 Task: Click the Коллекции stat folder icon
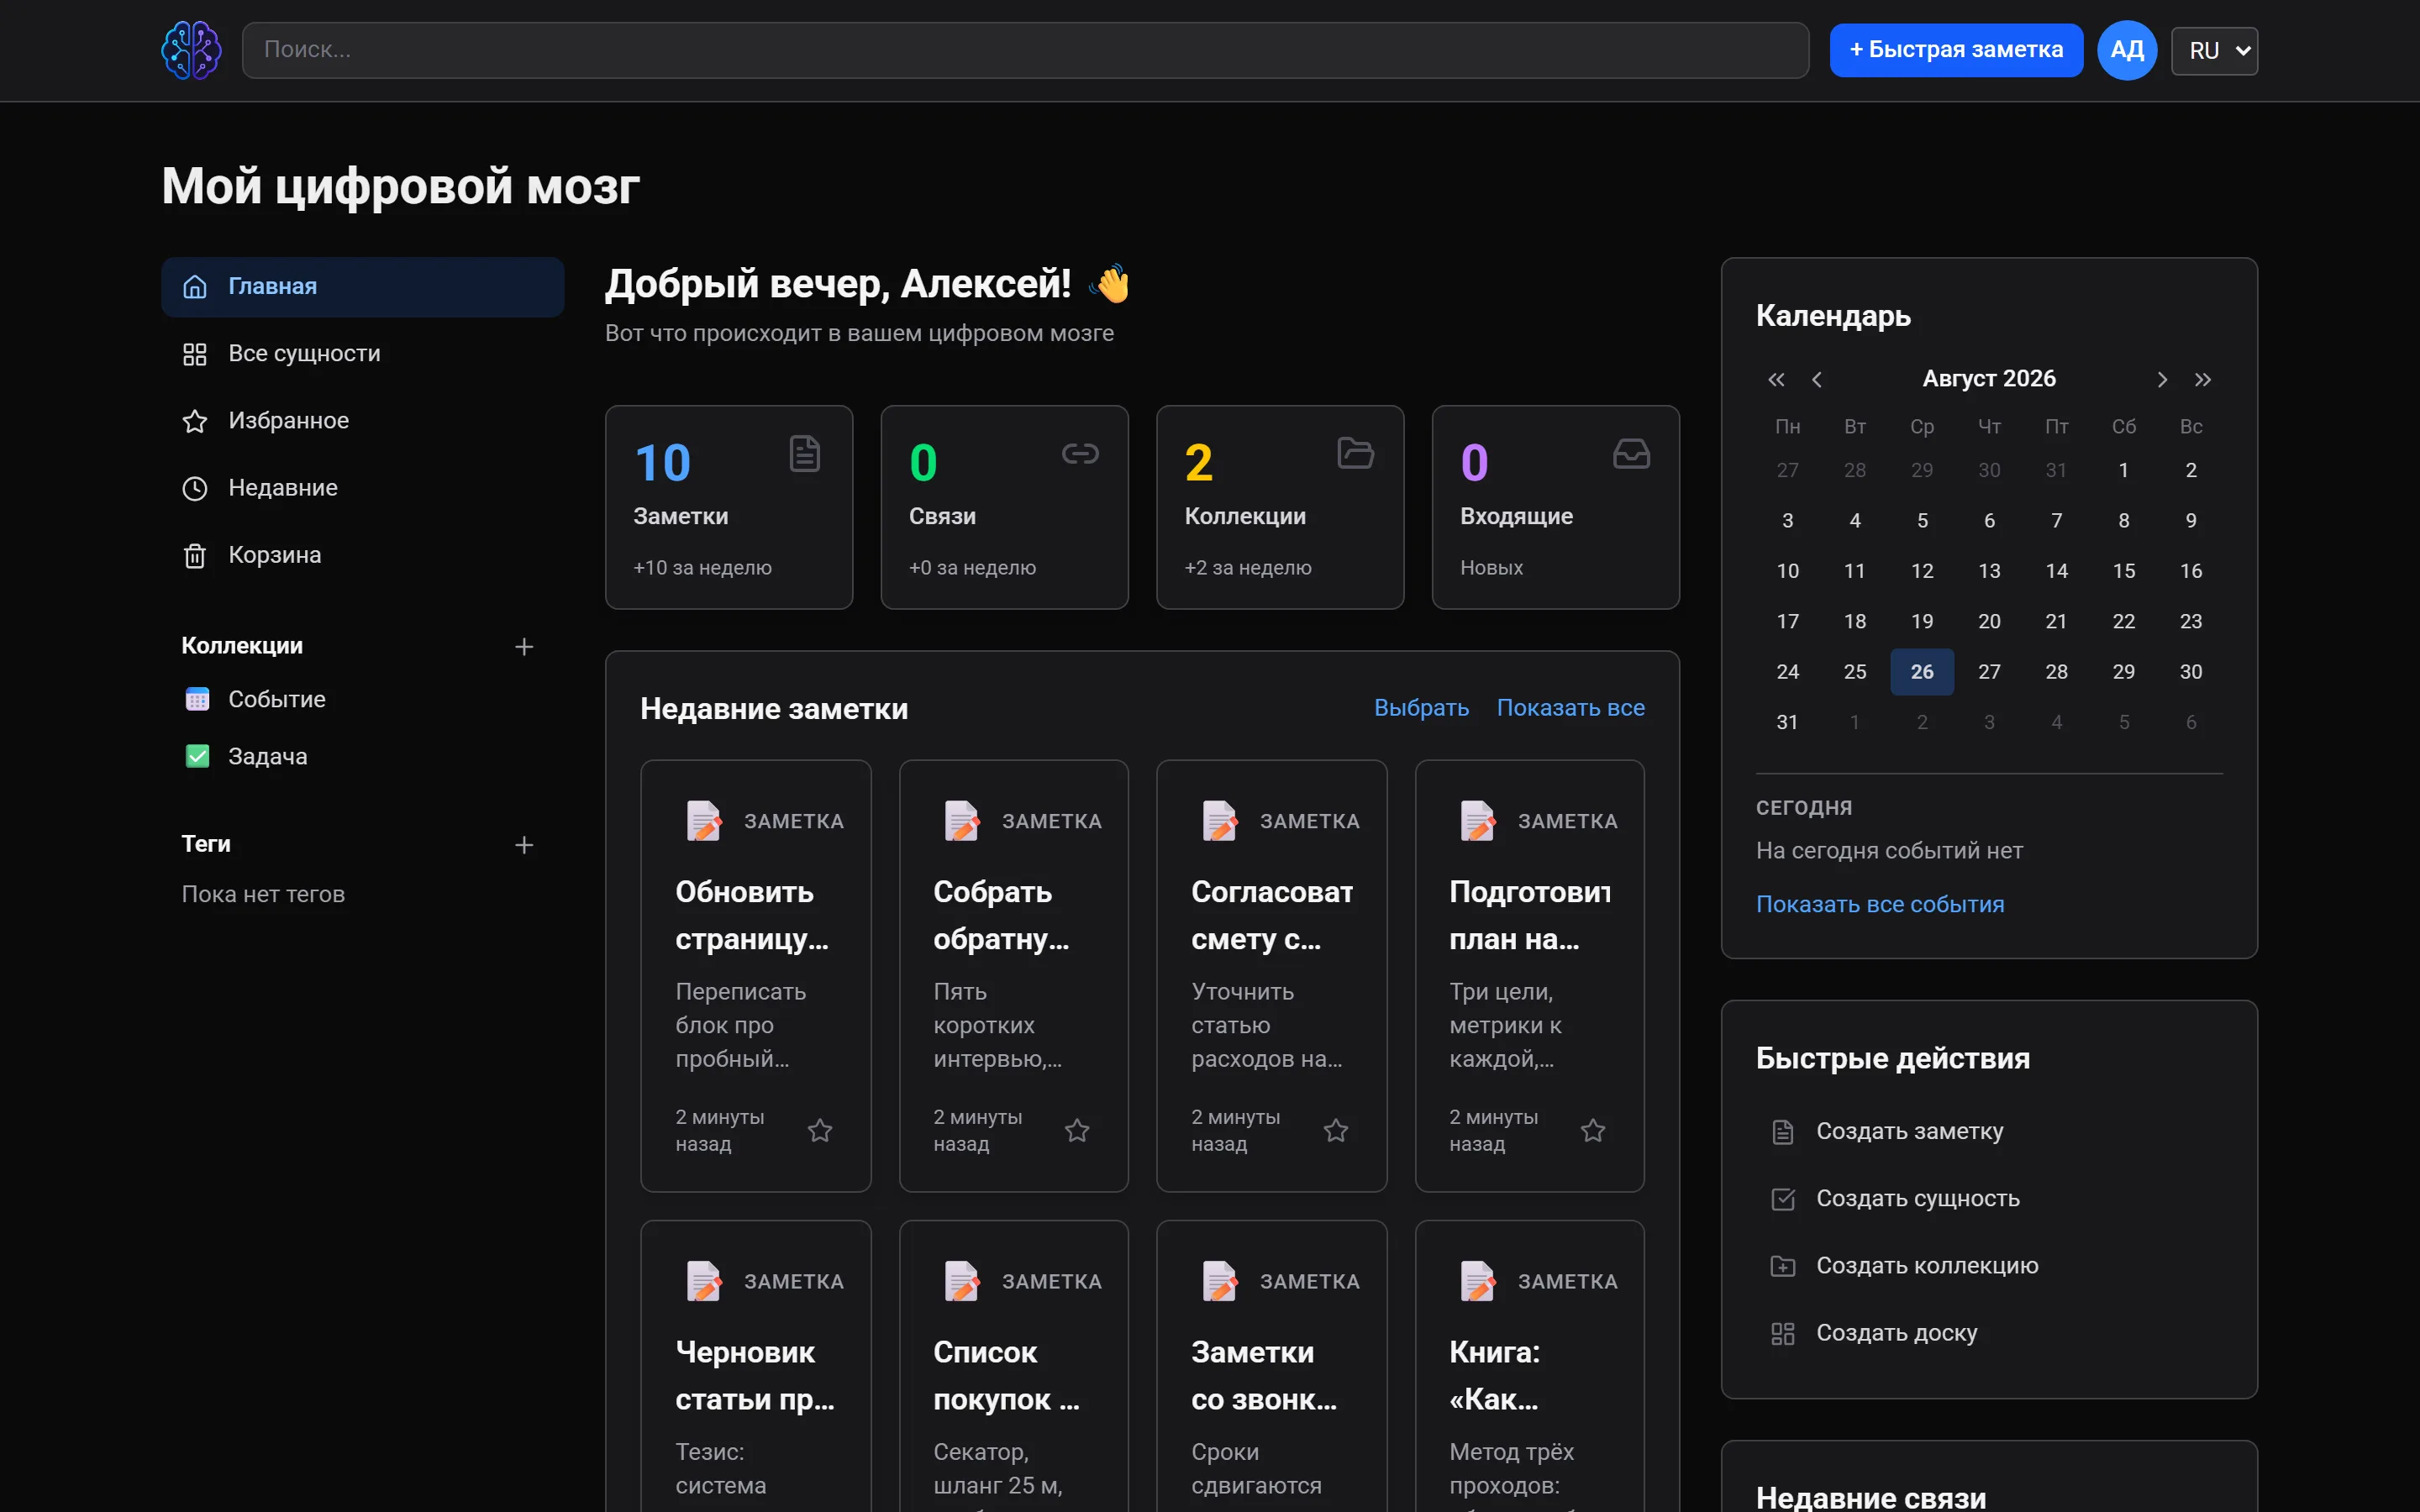1356,453
